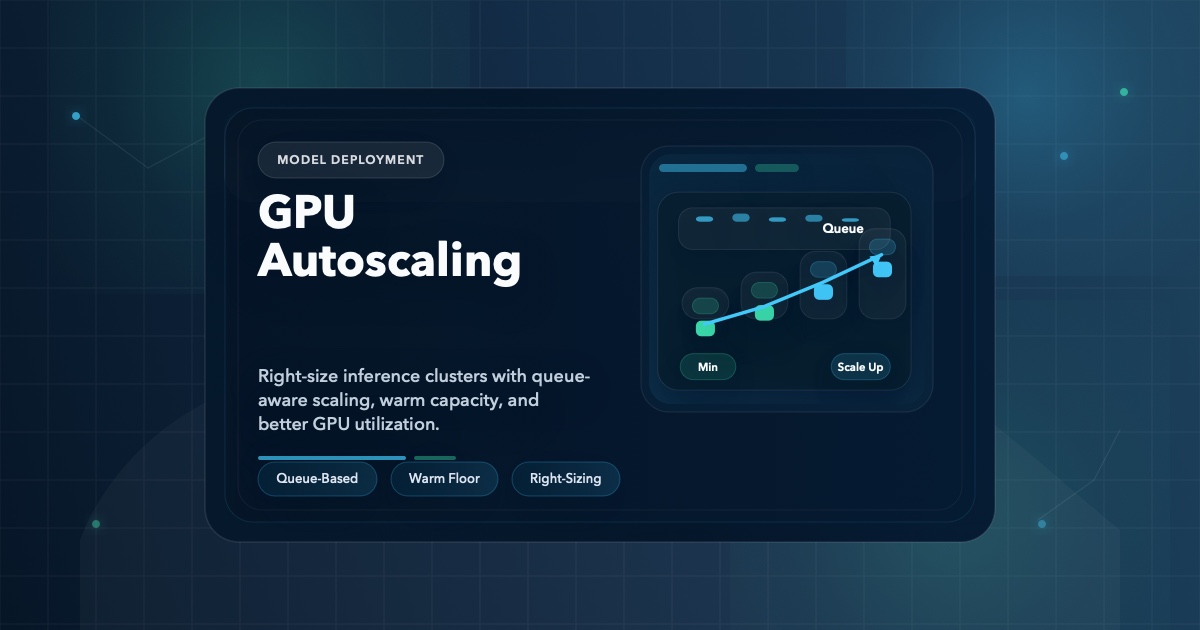Click the Queue label on the chart panel
This screenshot has width=1200, height=630.
(x=843, y=228)
